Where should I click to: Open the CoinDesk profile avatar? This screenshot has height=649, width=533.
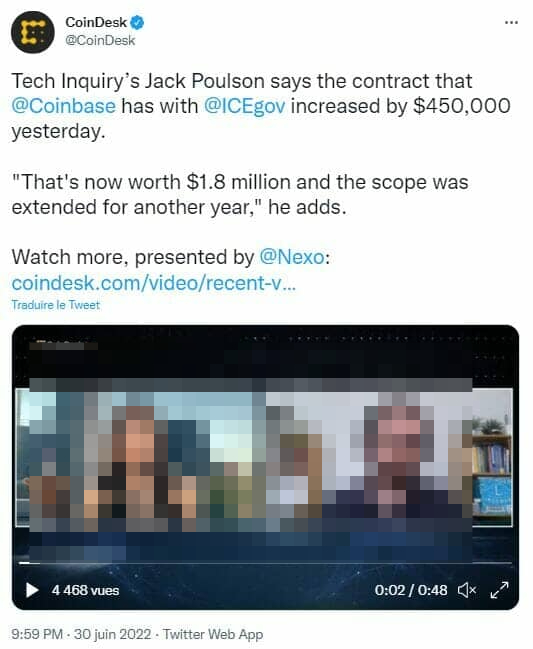click(x=33, y=32)
